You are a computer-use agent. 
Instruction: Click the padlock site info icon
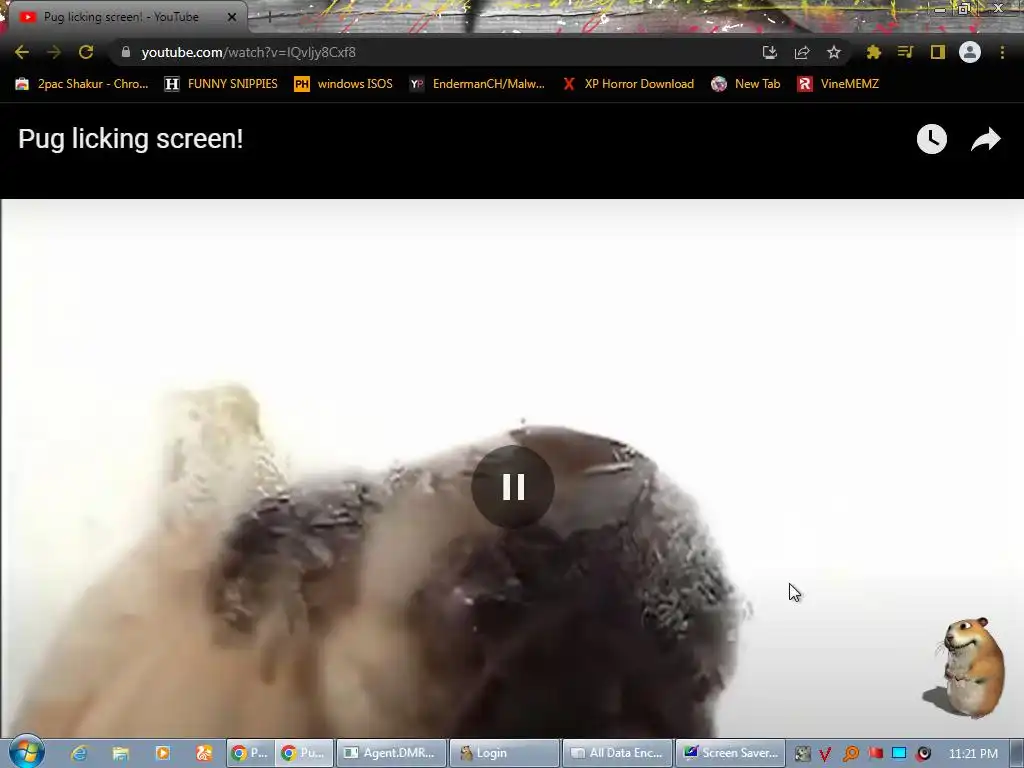126,52
